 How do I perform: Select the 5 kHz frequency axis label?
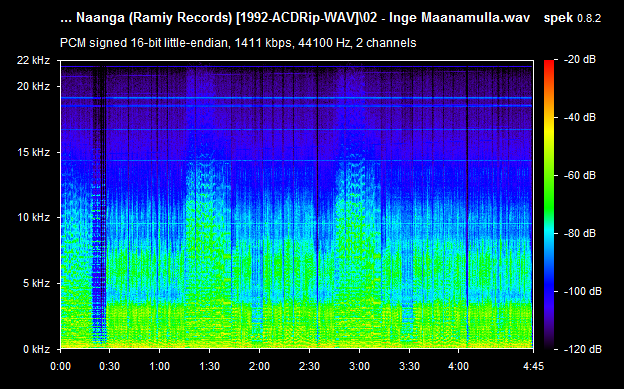[37, 283]
